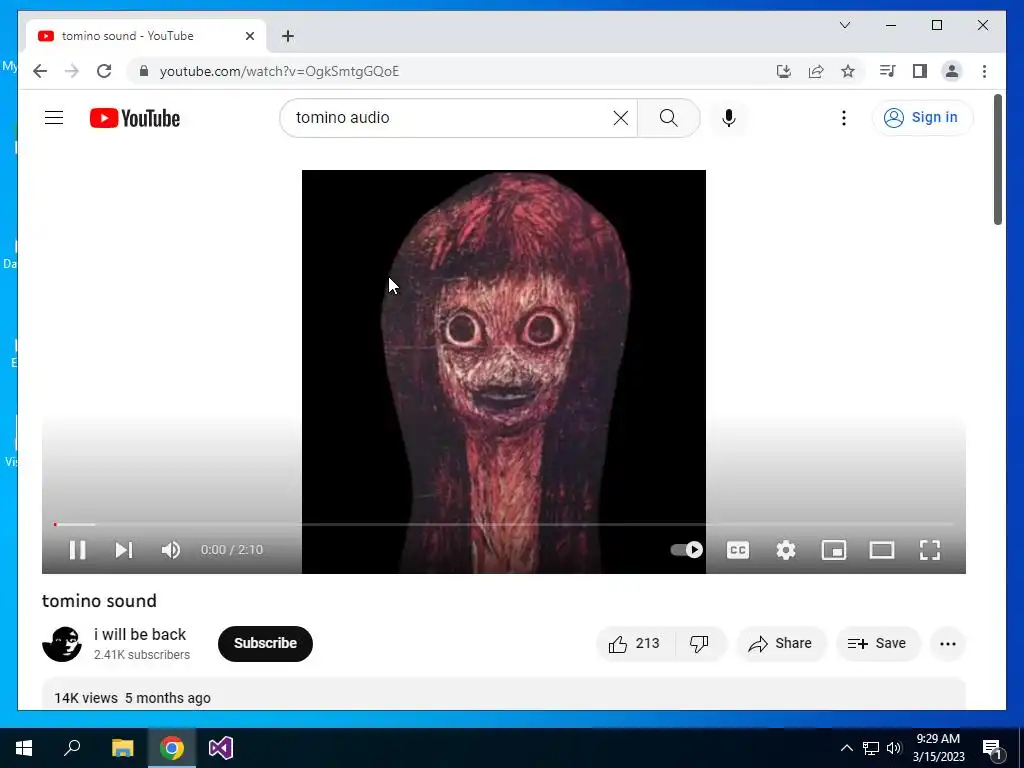1024x768 pixels.
Task: Subscribe to 'i will be back'
Action: tap(265, 643)
